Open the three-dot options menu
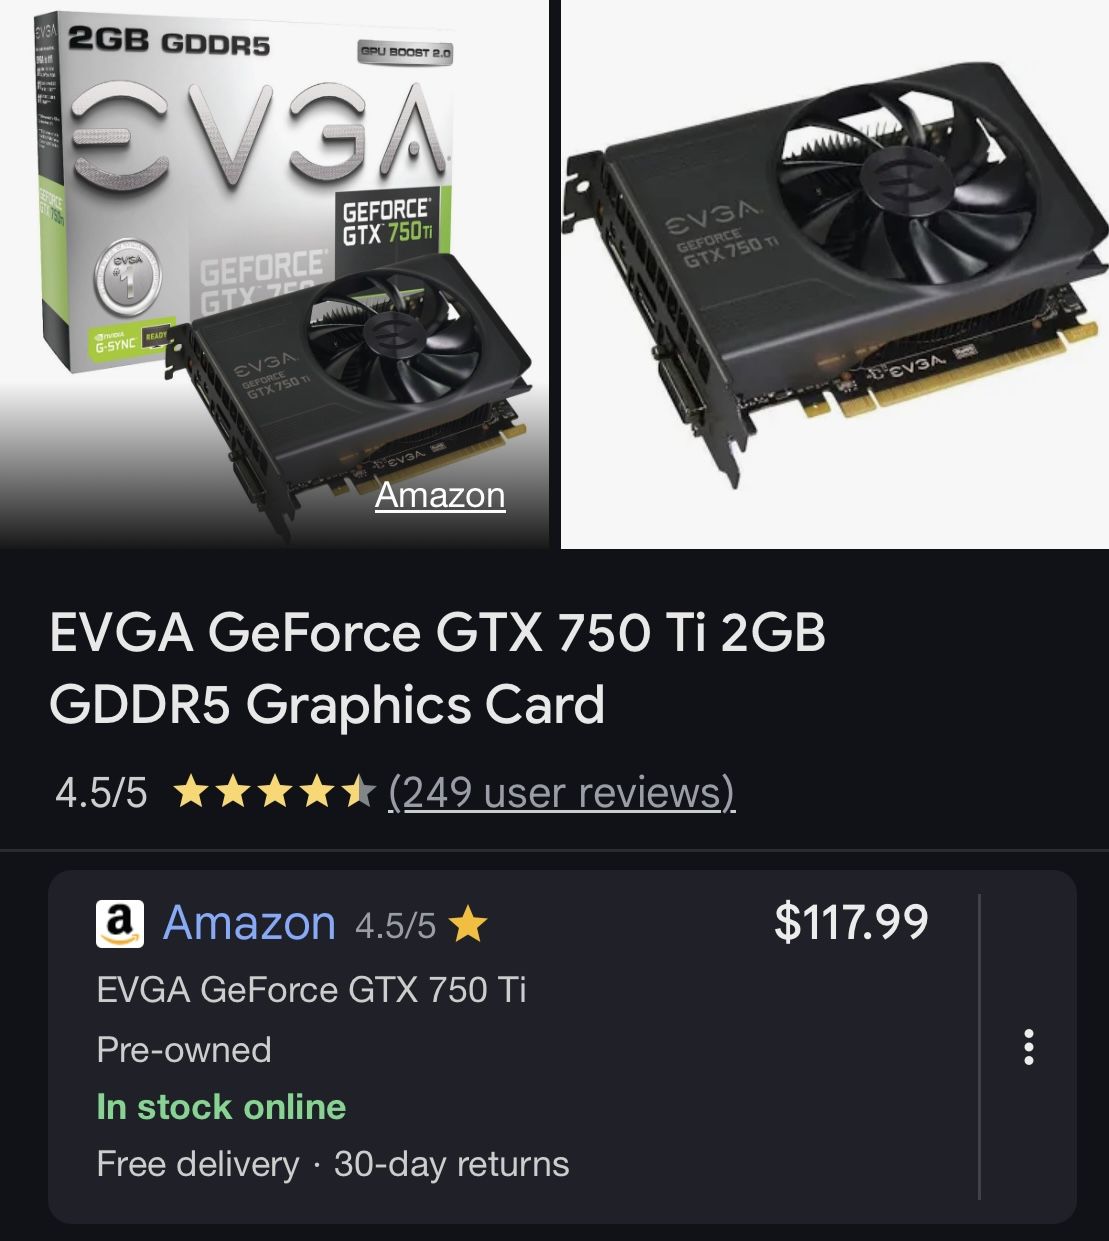This screenshot has height=1241, width=1109. (1028, 1046)
